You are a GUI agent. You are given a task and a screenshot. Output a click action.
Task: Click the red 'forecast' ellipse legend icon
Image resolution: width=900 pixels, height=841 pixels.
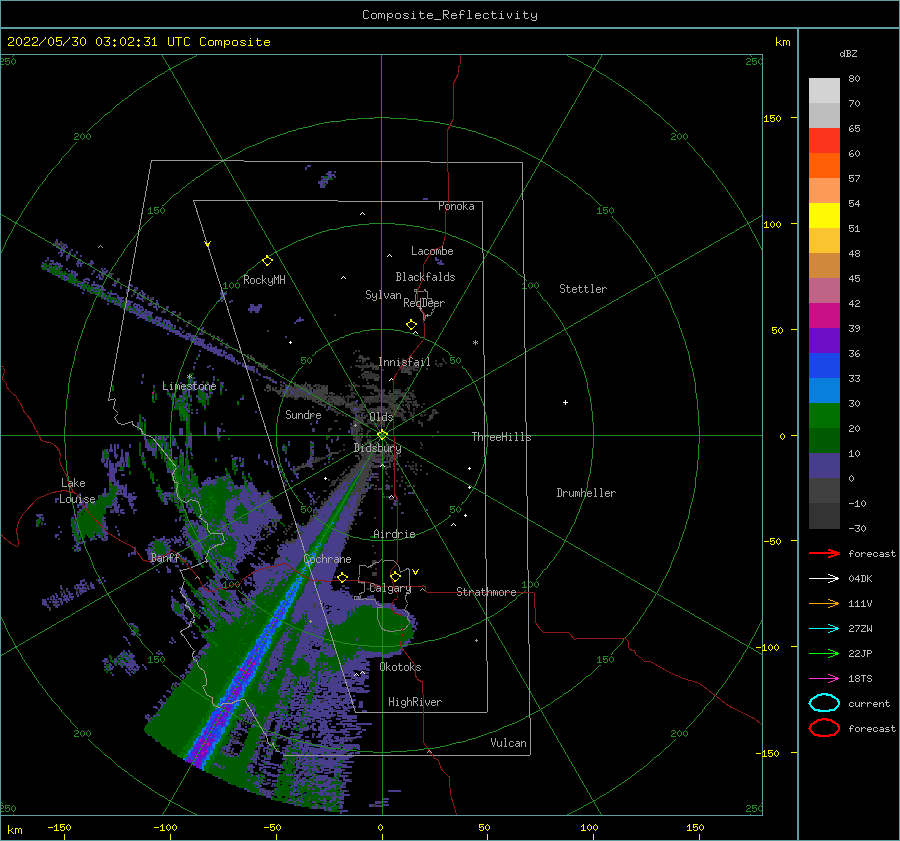pyautogui.click(x=824, y=728)
